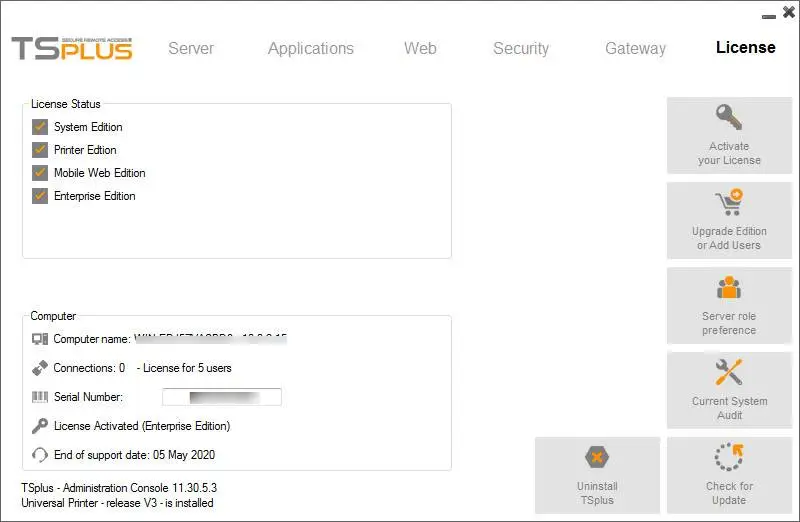800x522 pixels.
Task: Click the 'License Activated (Enterprise Edition)' text
Action: [x=142, y=426]
